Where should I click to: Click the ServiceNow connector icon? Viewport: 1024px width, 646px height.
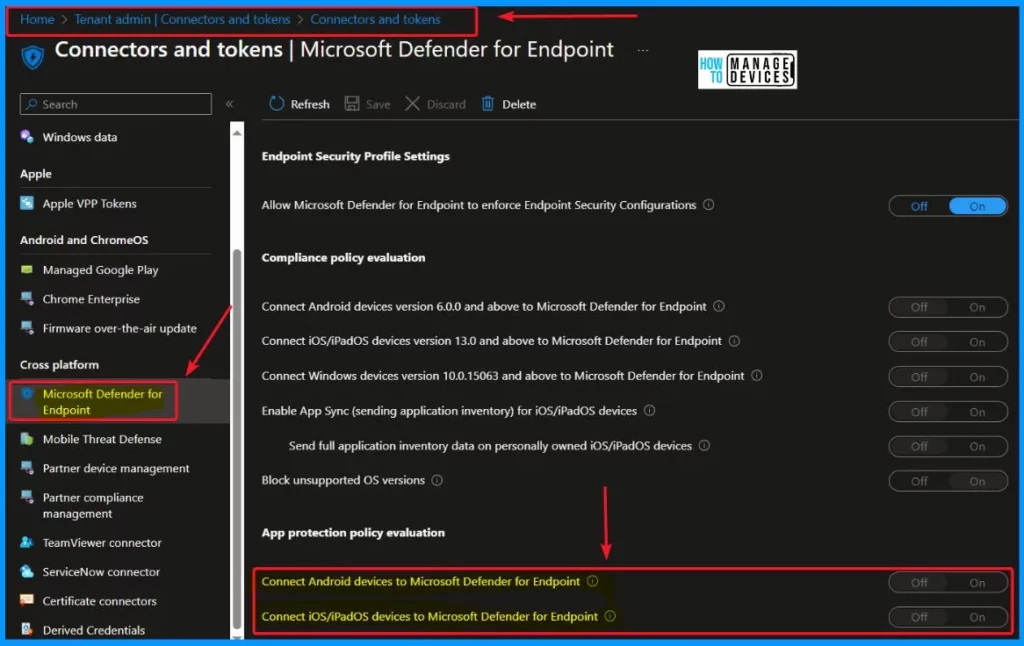pos(27,572)
